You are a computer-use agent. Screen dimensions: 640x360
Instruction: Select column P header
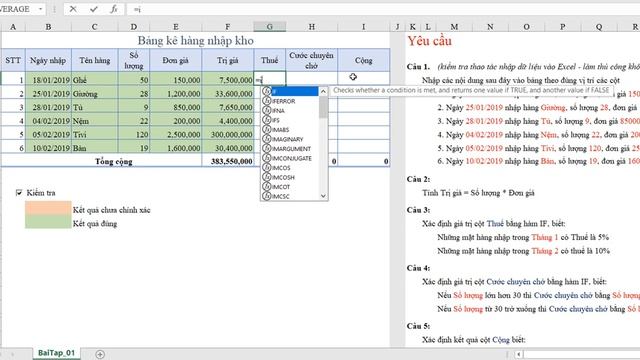562,27
